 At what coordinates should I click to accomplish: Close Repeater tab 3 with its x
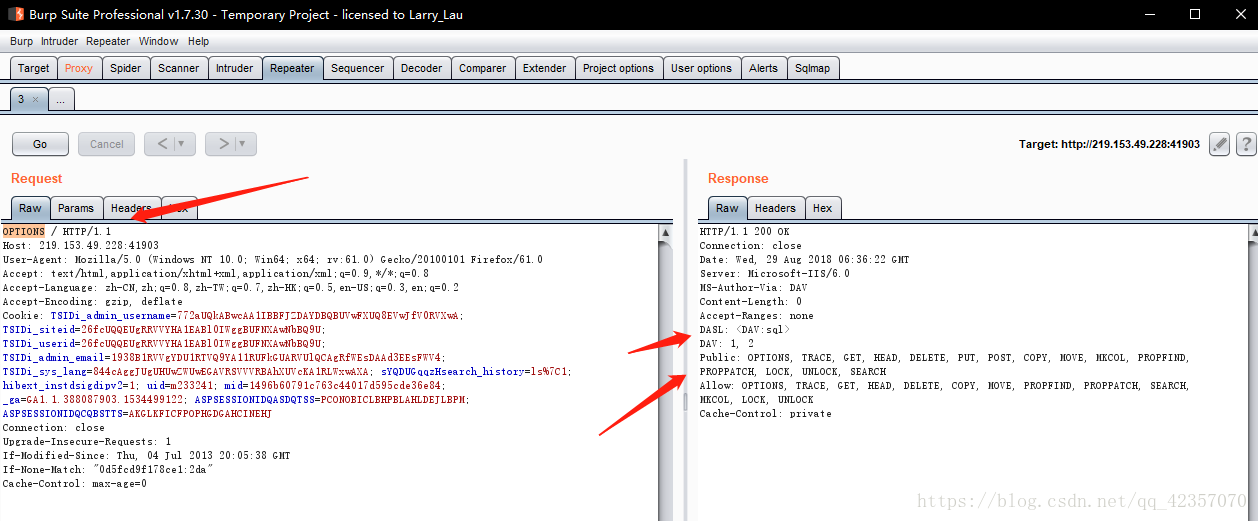[35, 99]
